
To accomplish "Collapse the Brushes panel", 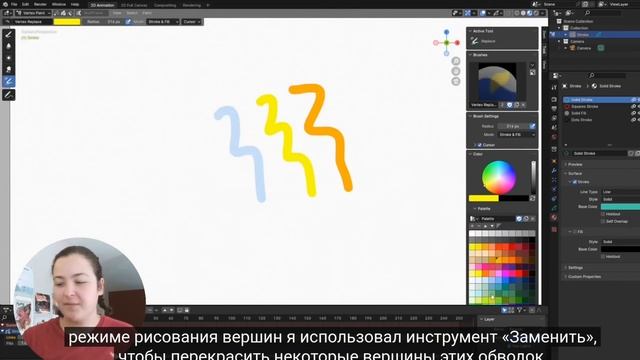I will (480, 55).
